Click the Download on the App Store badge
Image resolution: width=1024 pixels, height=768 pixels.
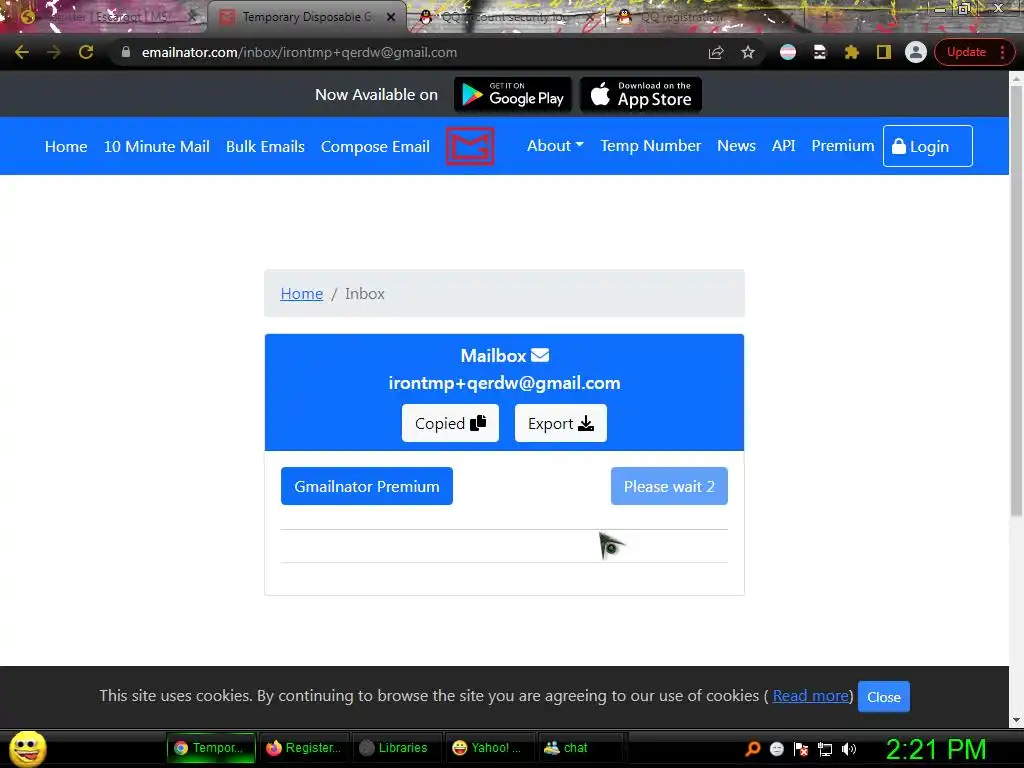641,95
